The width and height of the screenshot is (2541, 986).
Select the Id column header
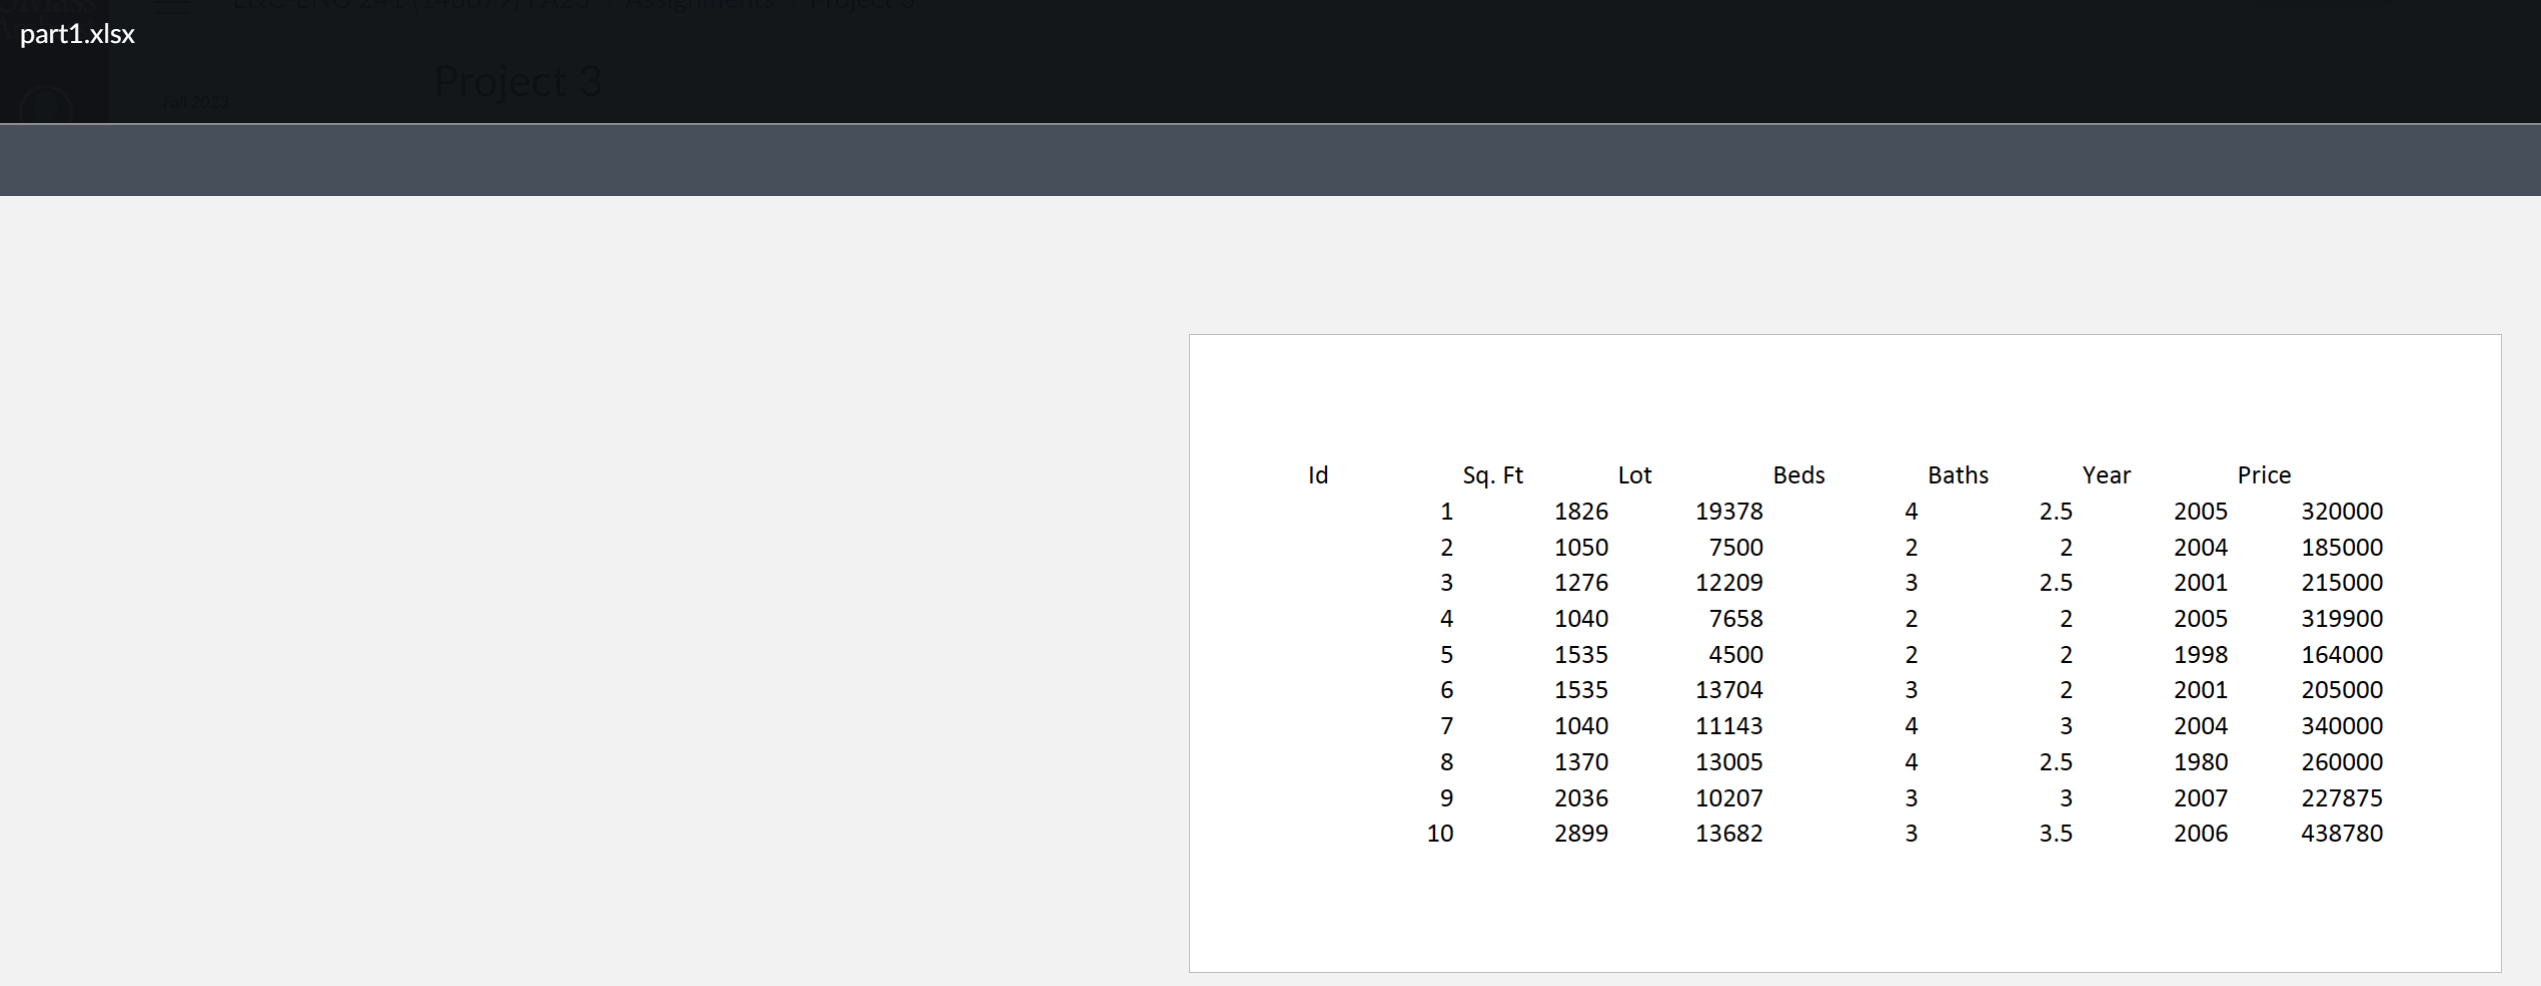pos(1317,475)
